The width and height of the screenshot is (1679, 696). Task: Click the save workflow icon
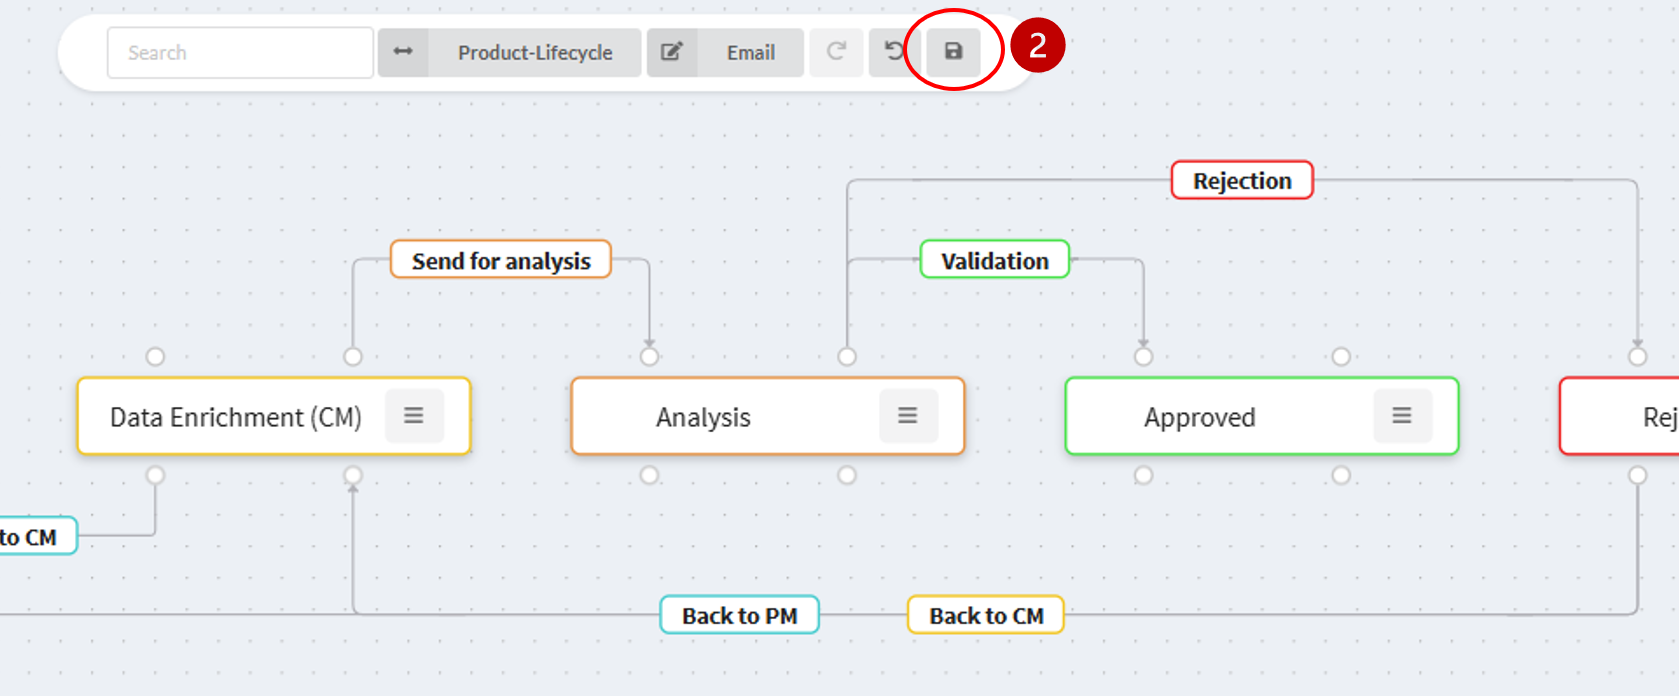[953, 52]
